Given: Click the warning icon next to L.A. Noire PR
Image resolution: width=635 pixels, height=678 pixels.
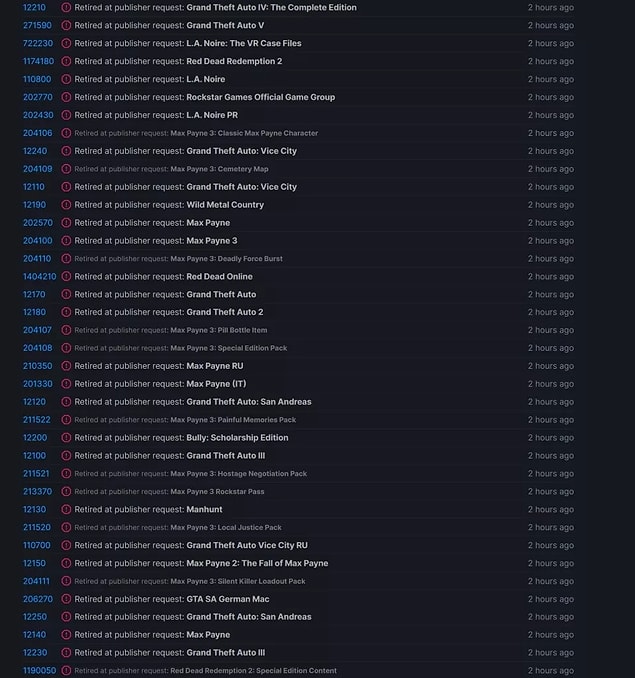Looking at the screenshot, I should point(66,115).
